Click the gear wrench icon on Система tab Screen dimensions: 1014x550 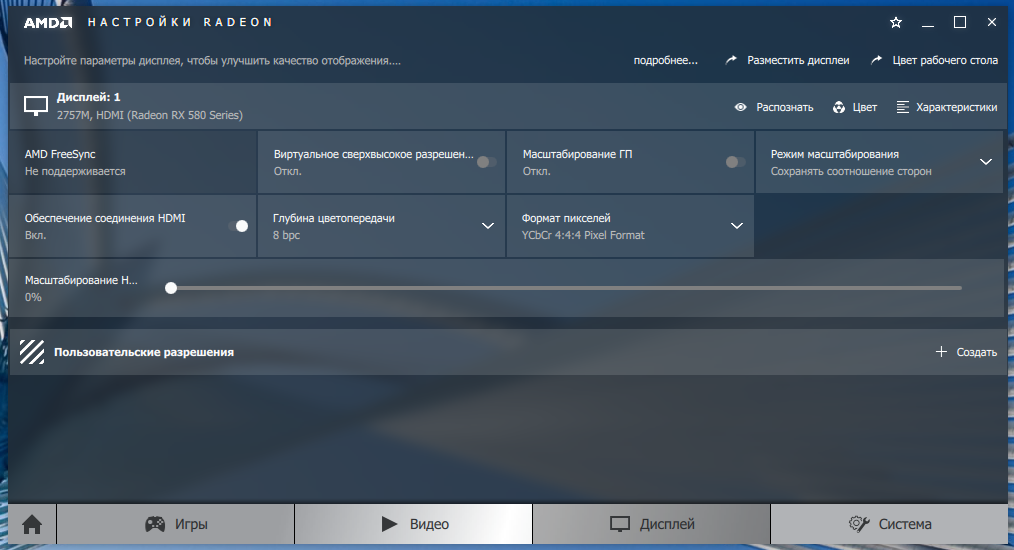pos(859,524)
